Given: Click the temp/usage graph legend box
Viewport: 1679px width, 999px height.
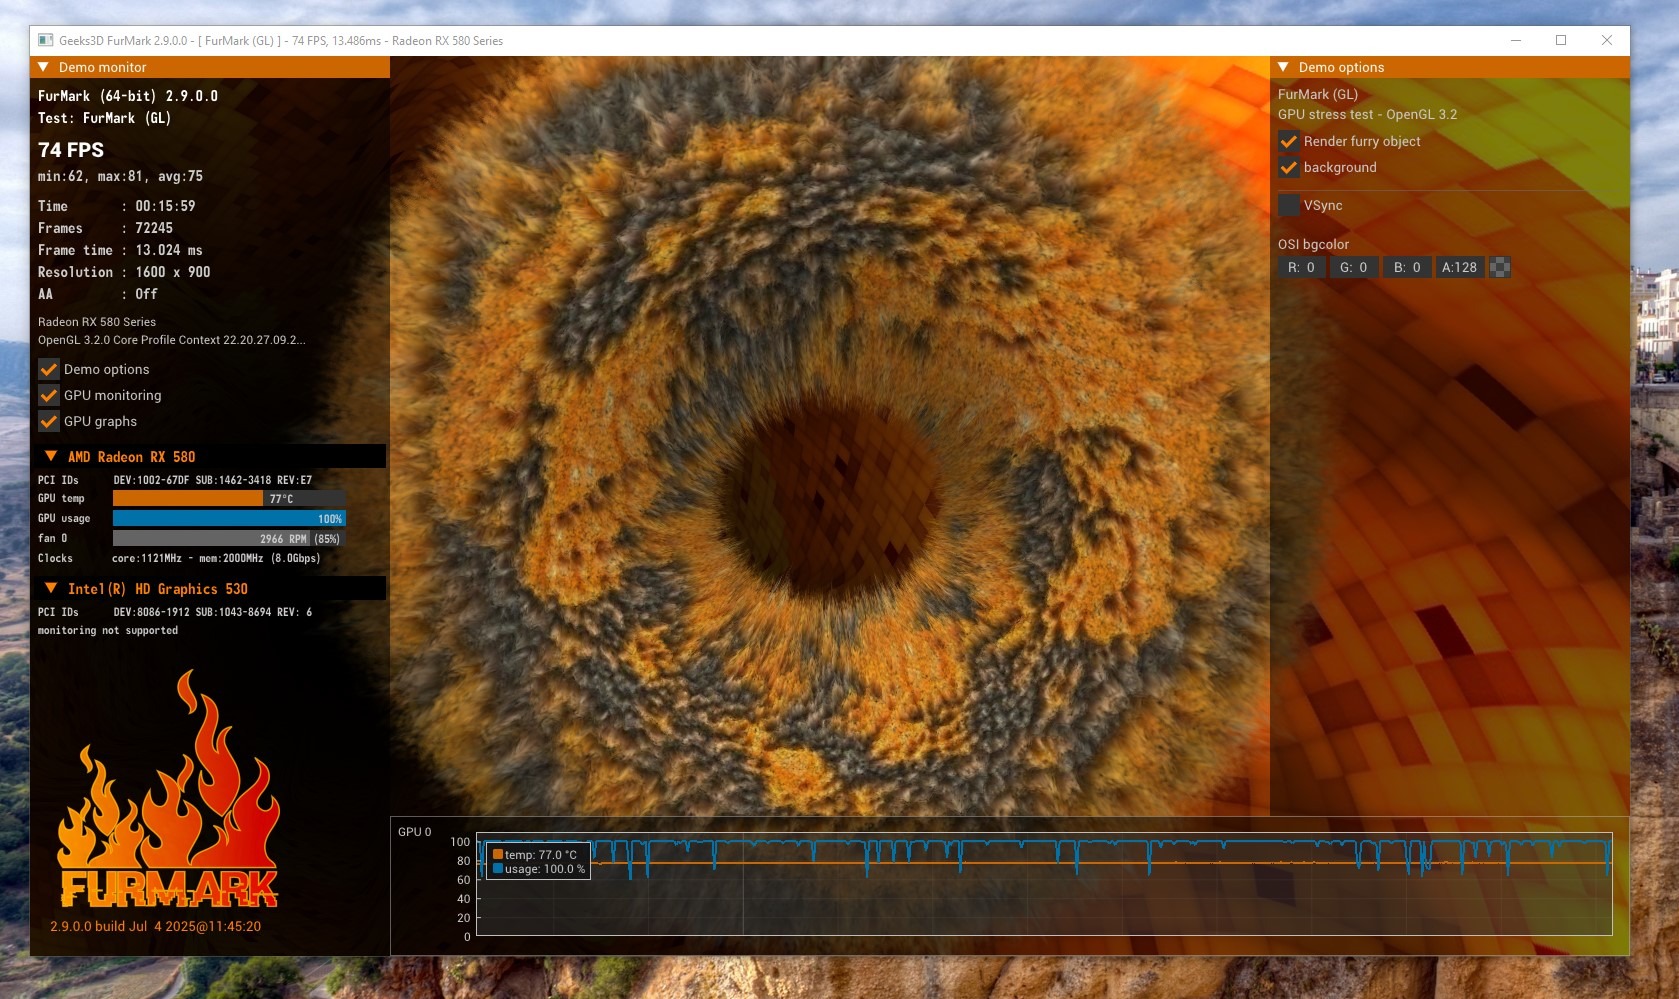Looking at the screenshot, I should tap(538, 861).
